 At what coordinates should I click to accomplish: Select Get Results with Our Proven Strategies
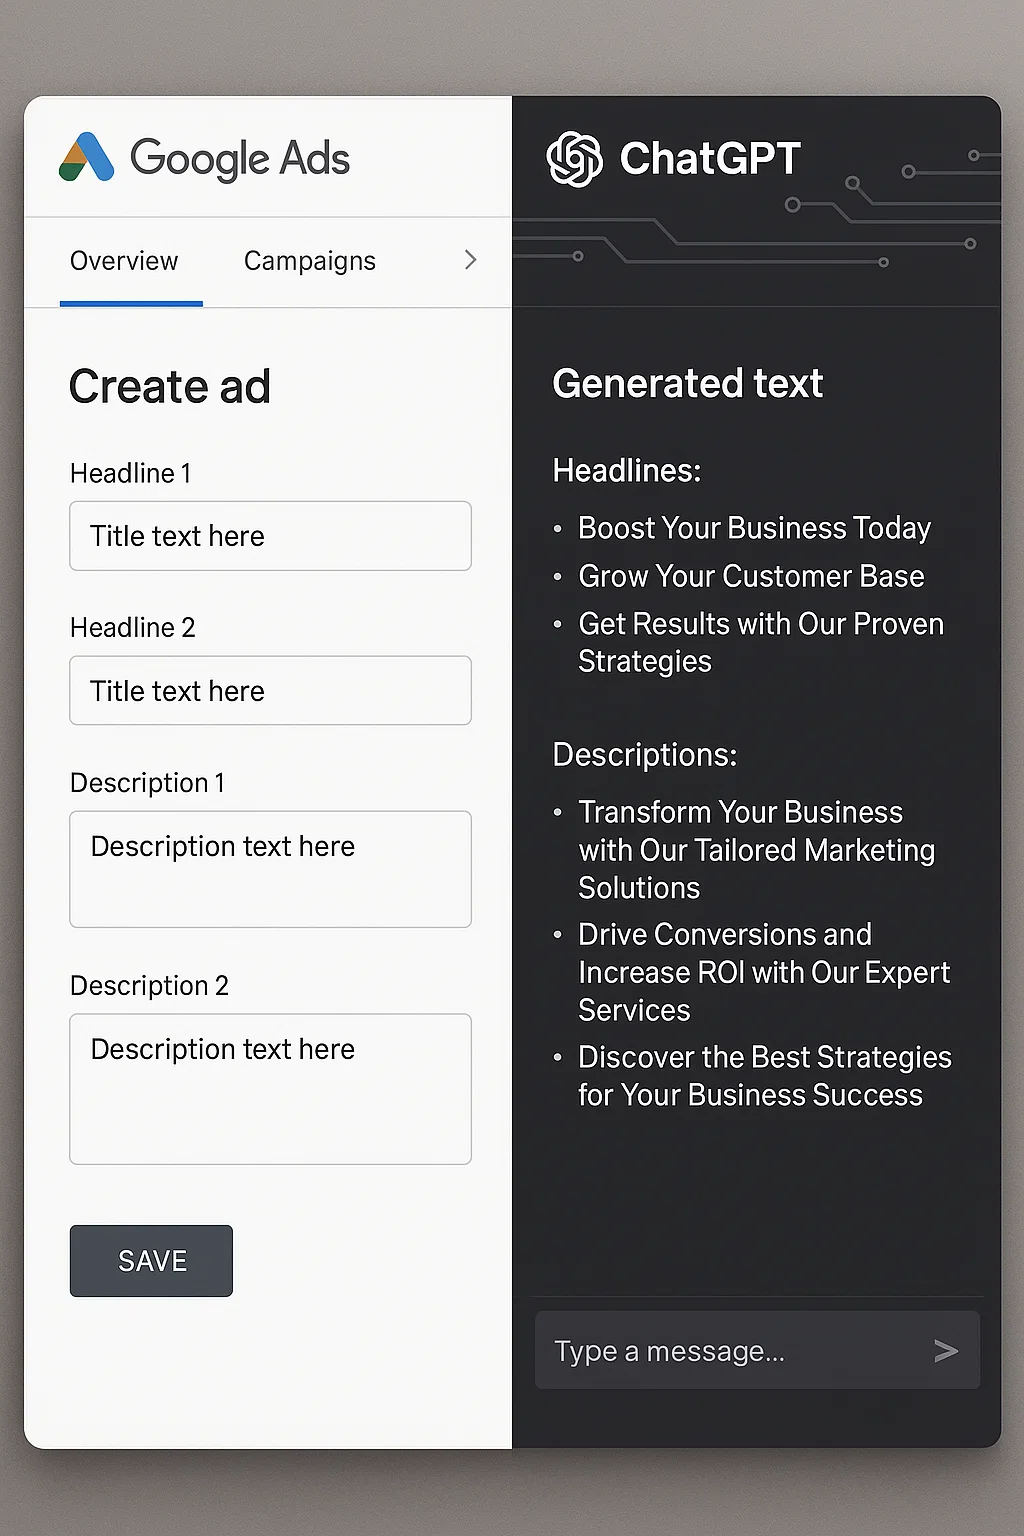pos(761,642)
